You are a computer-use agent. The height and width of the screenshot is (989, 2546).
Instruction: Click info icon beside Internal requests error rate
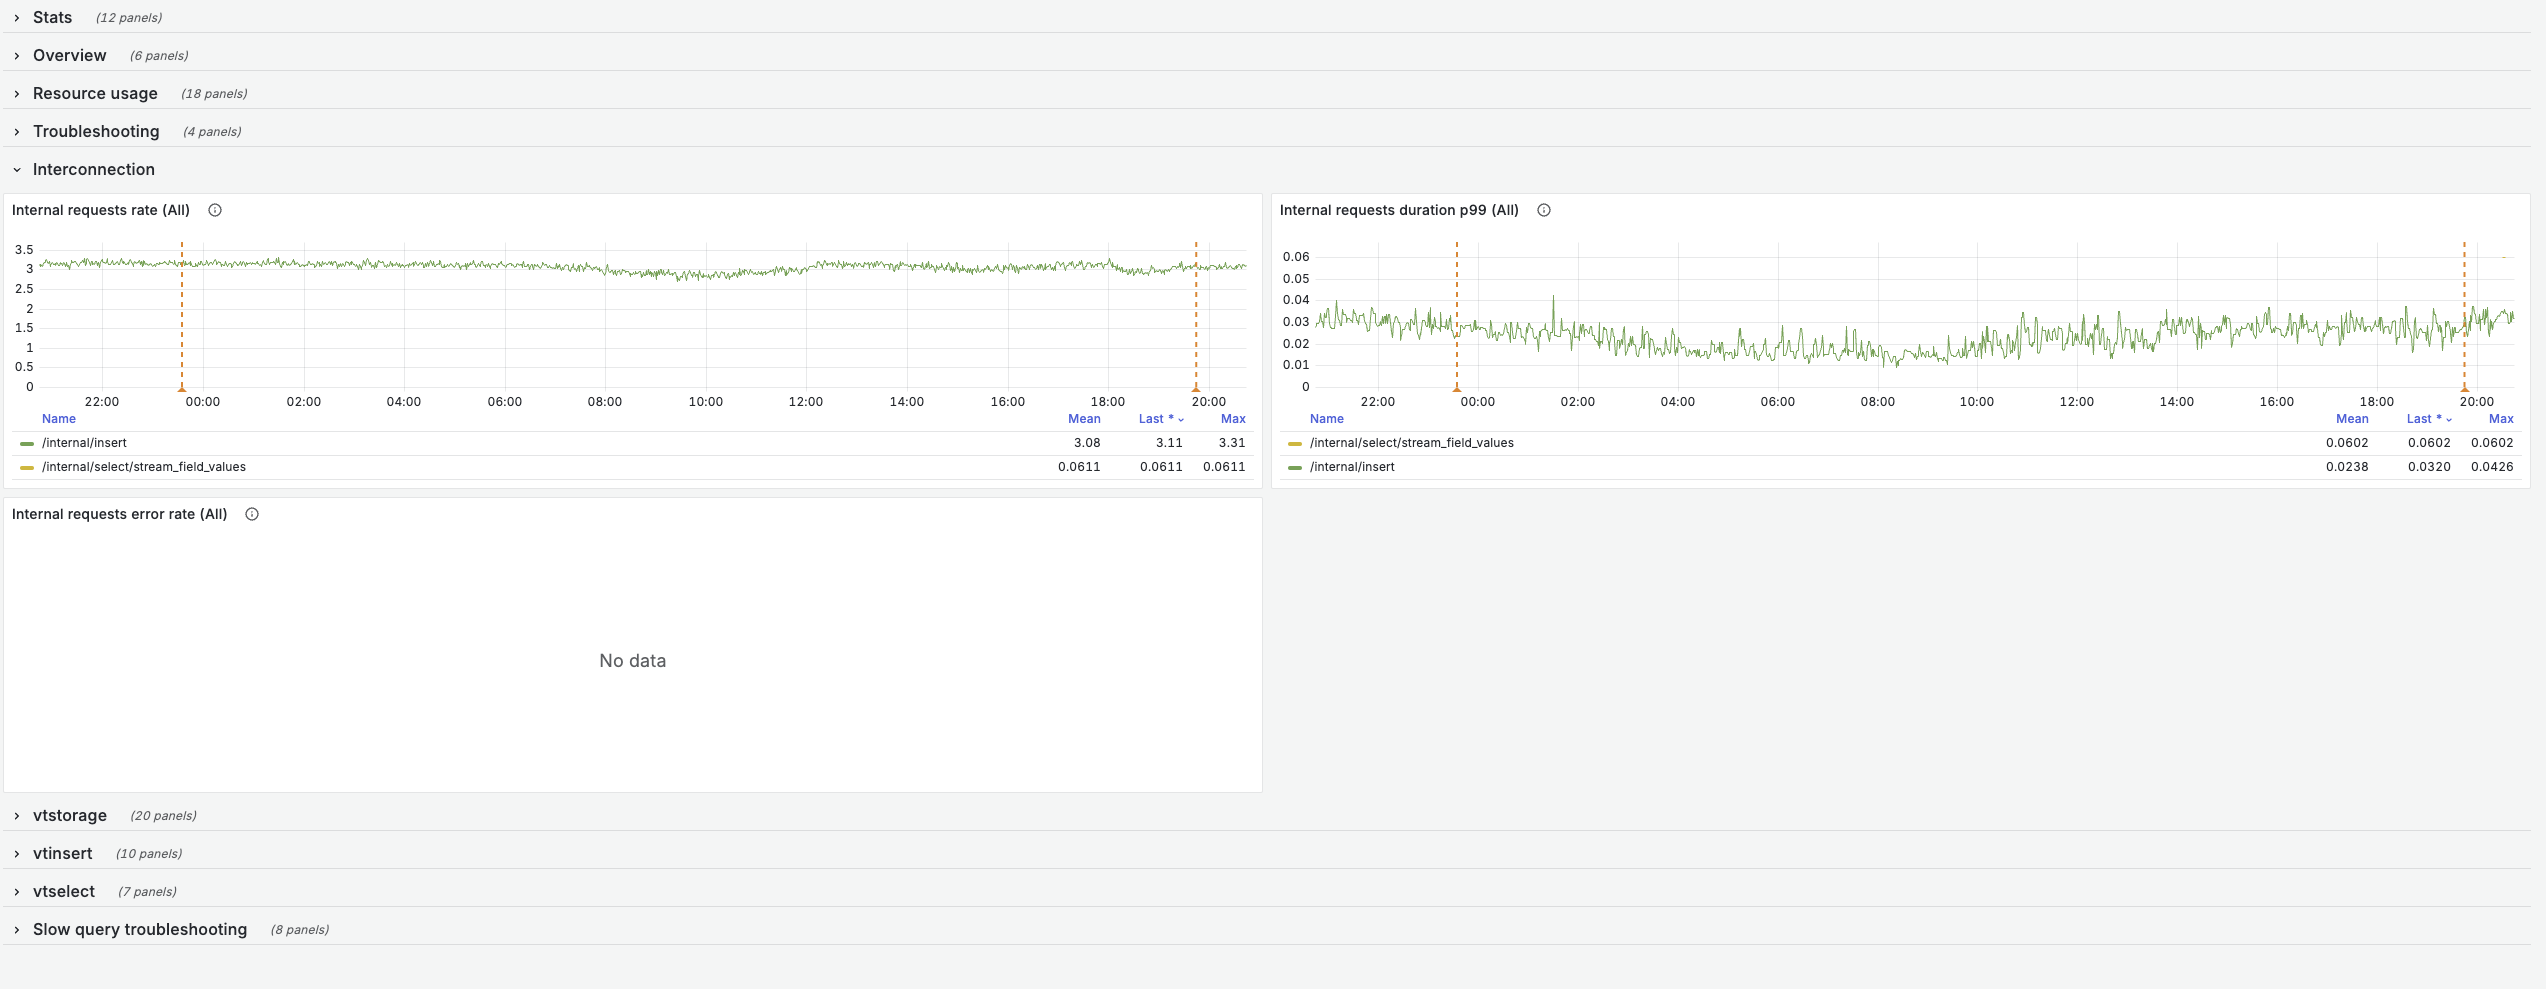click(252, 514)
